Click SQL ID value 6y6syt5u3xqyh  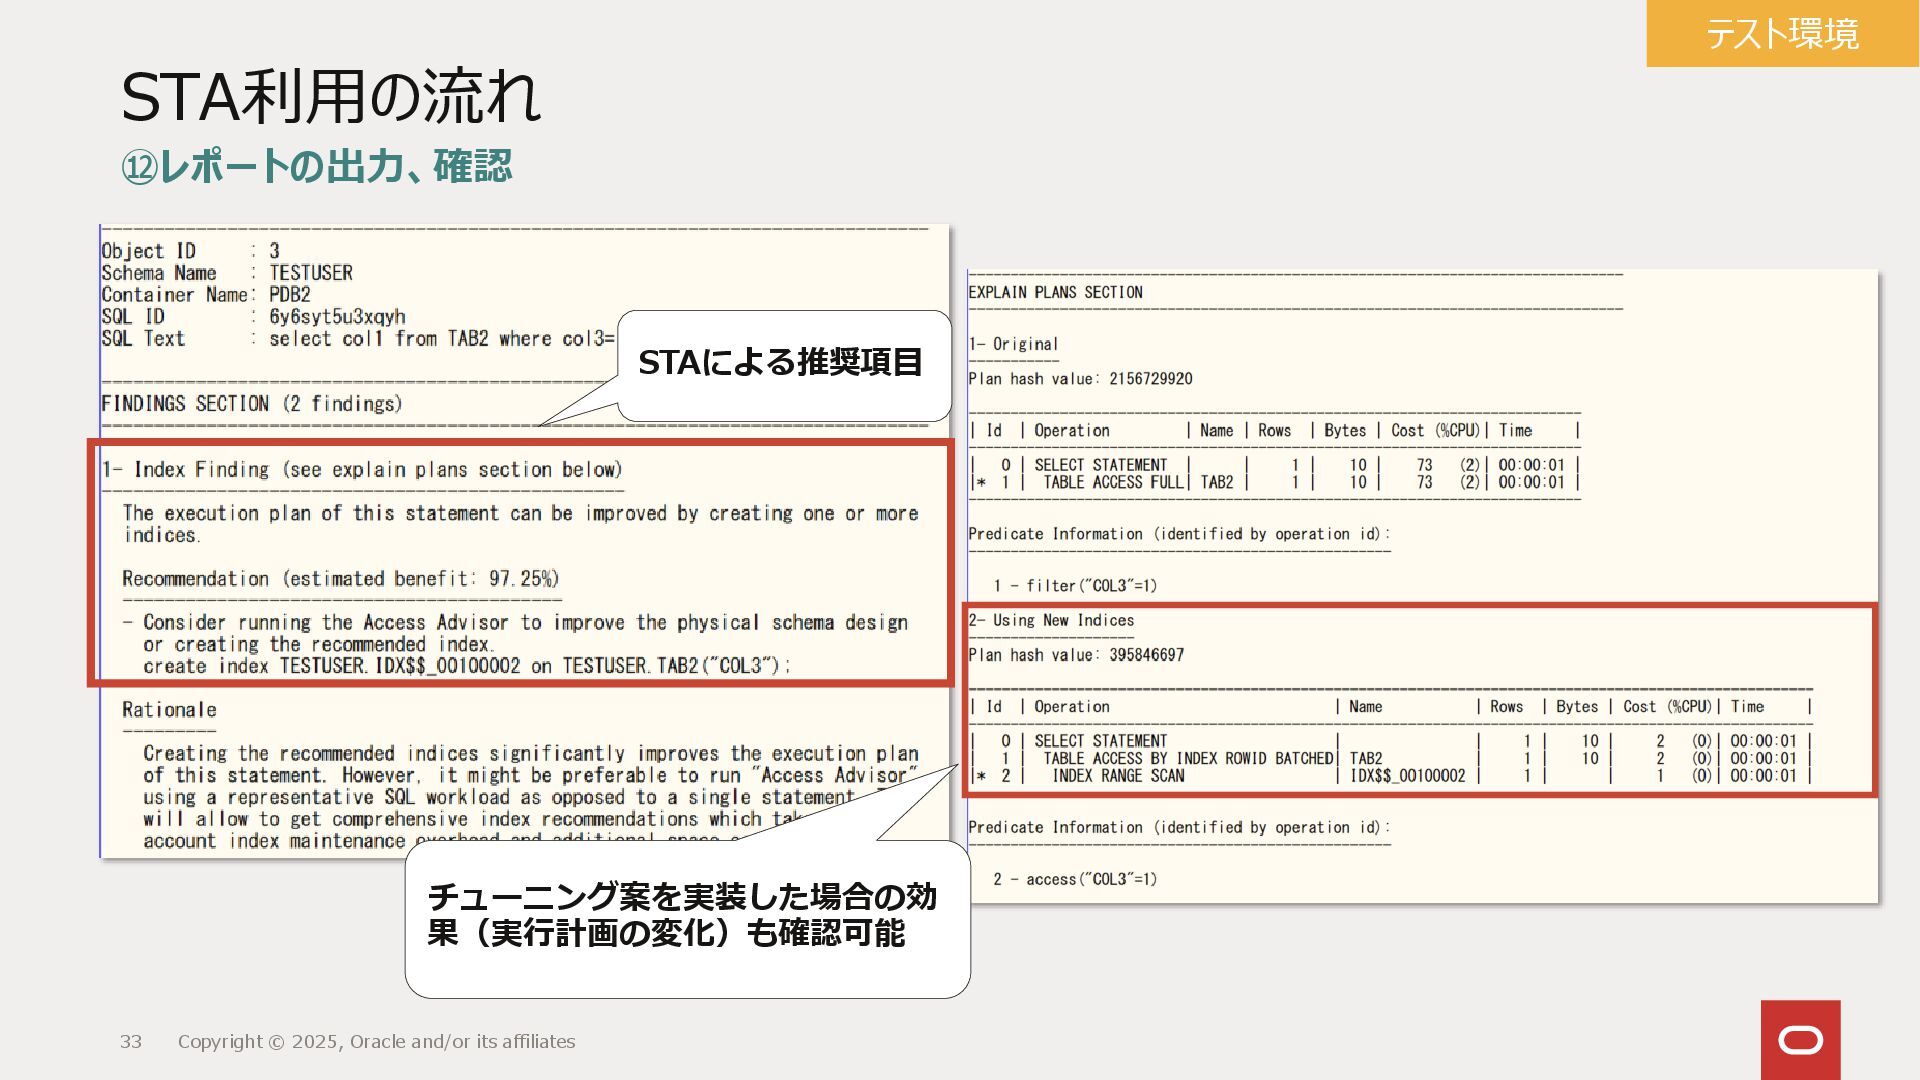pyautogui.click(x=337, y=317)
